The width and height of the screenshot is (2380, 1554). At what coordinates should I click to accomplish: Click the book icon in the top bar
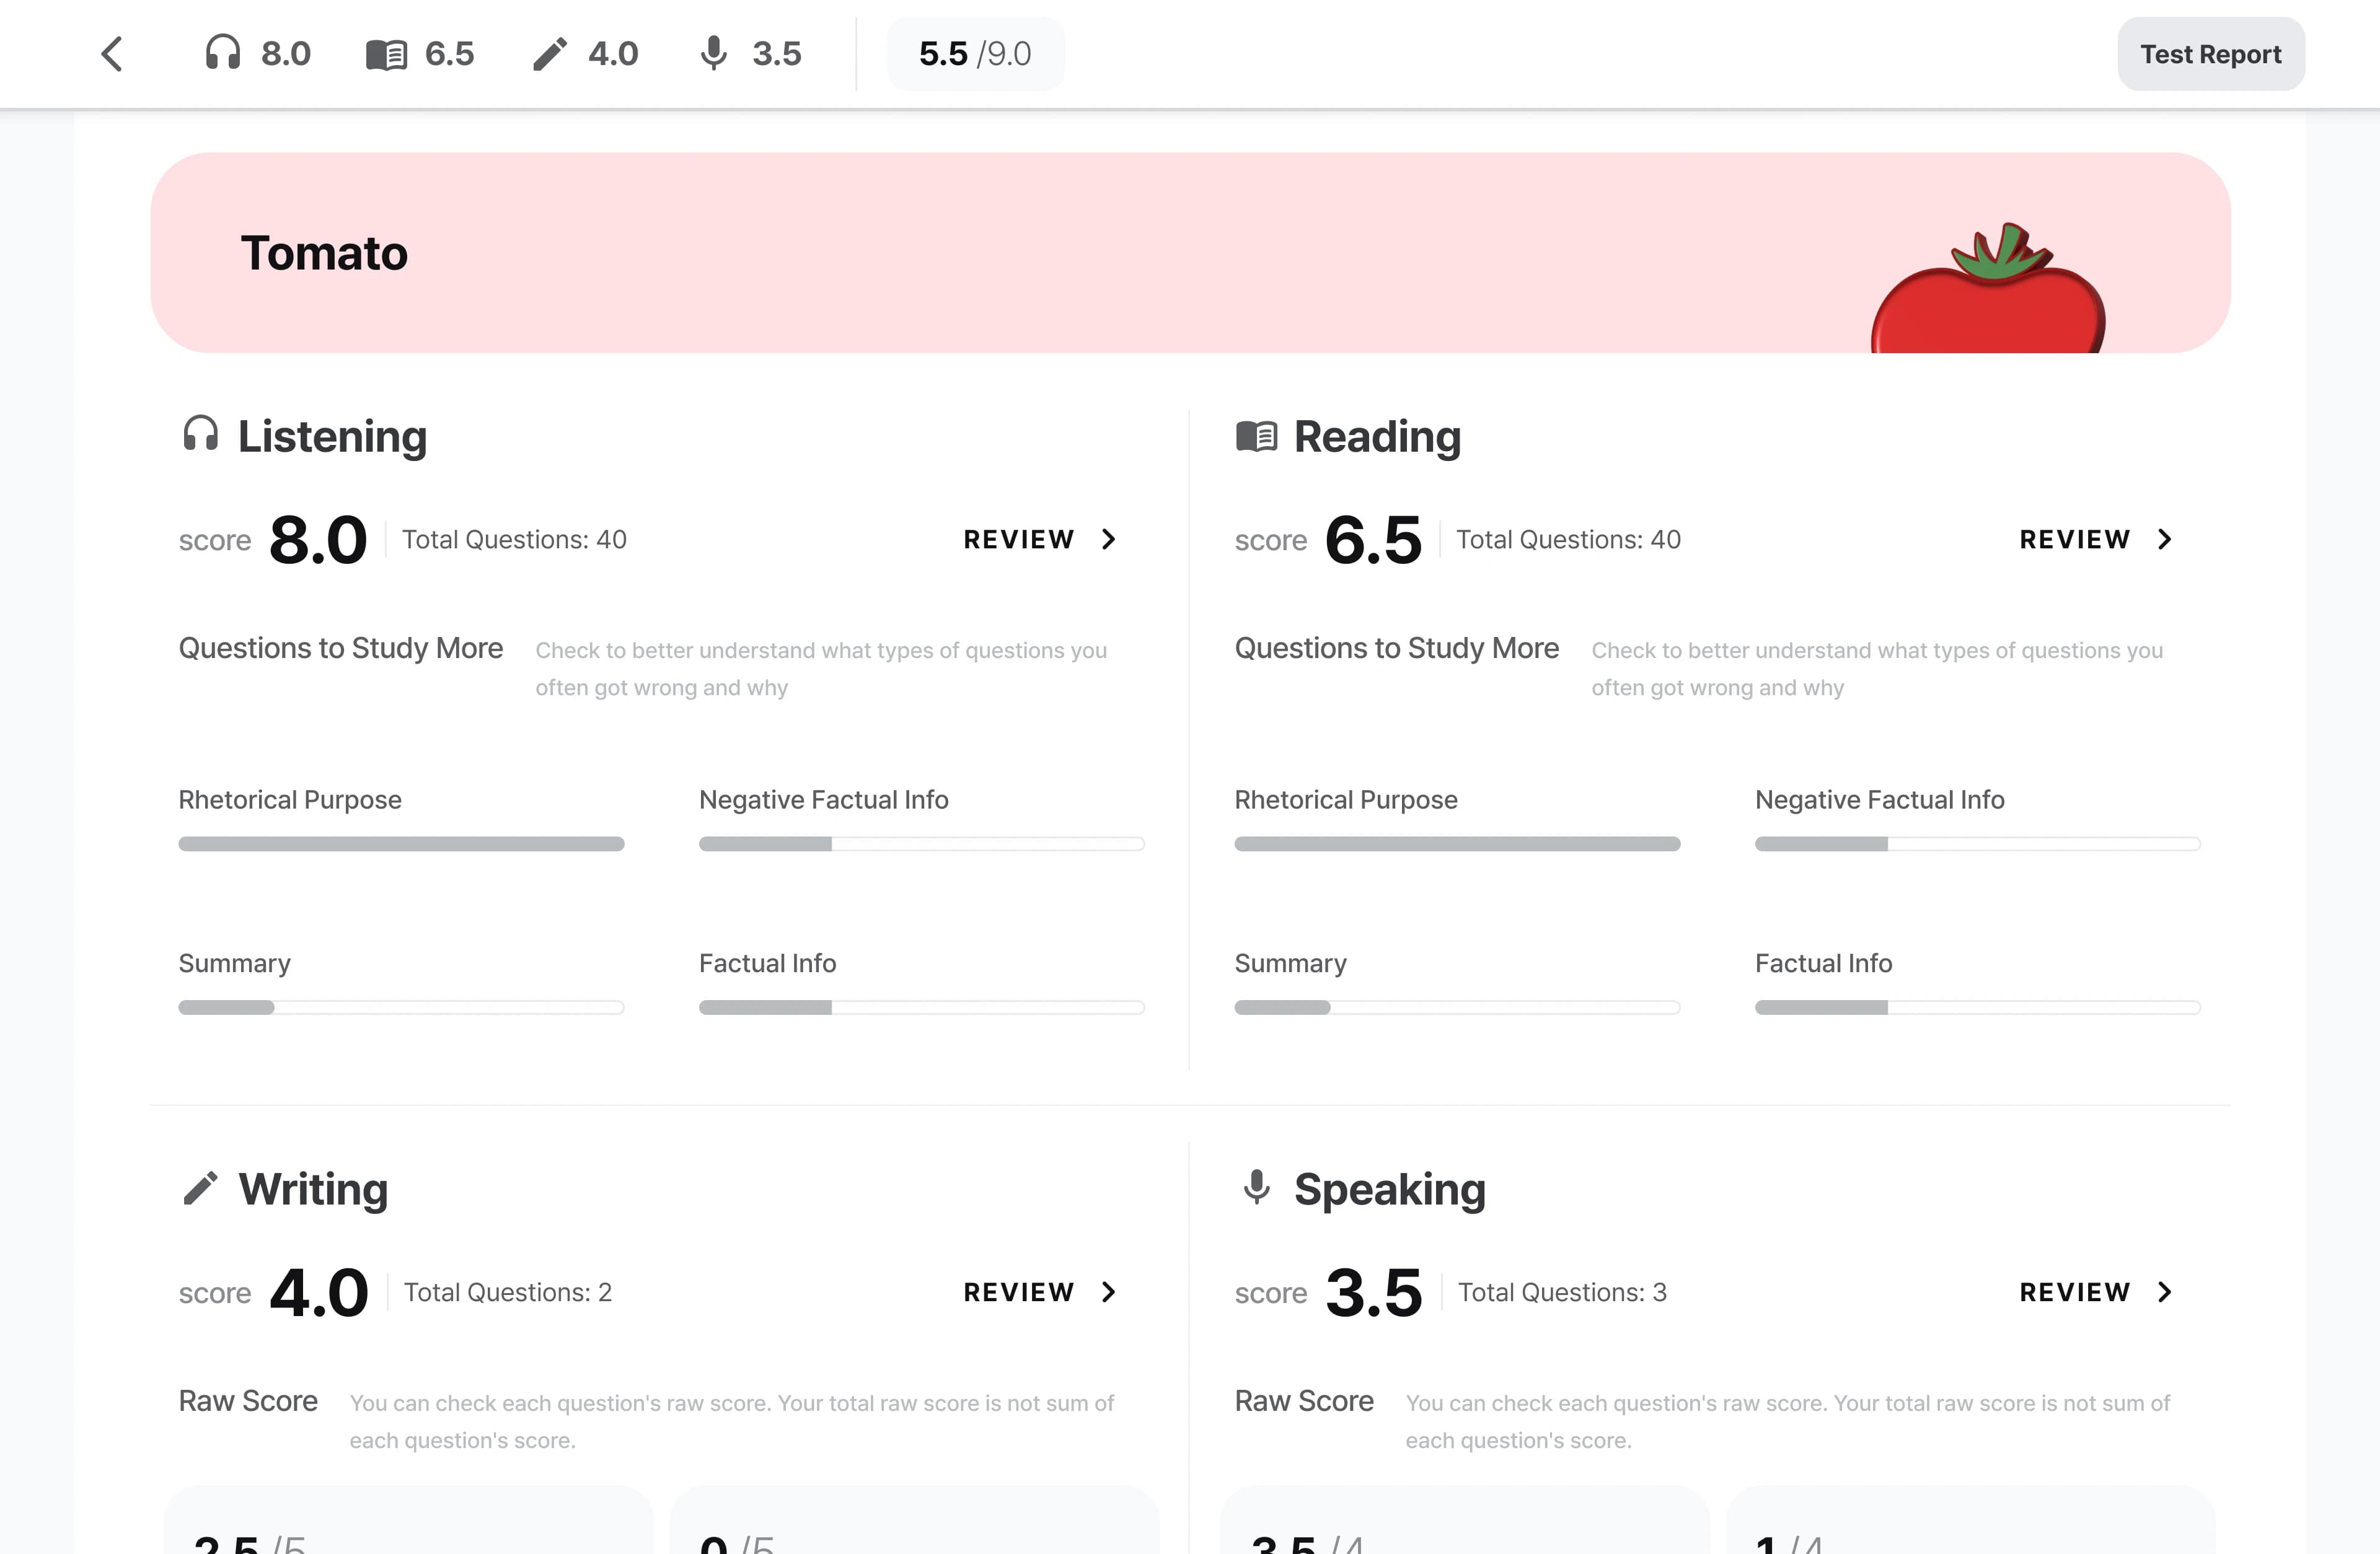(x=386, y=54)
